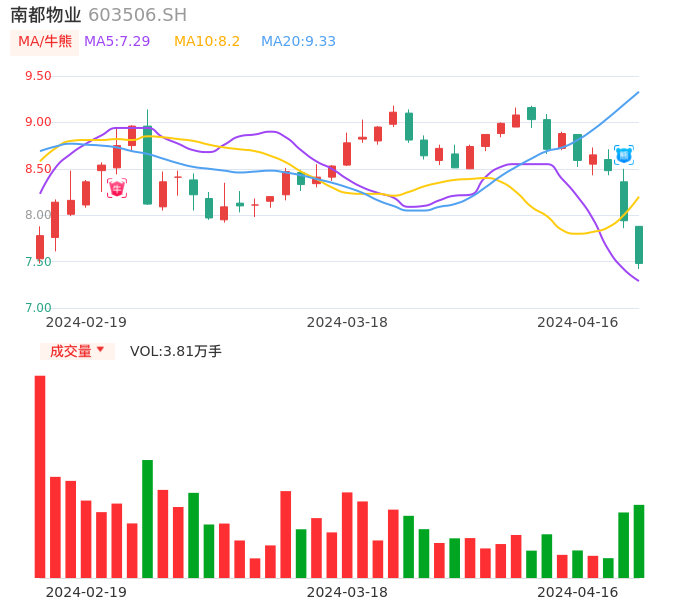
Task: Click the VOL:3.81万手 volume readout
Action: [176, 351]
